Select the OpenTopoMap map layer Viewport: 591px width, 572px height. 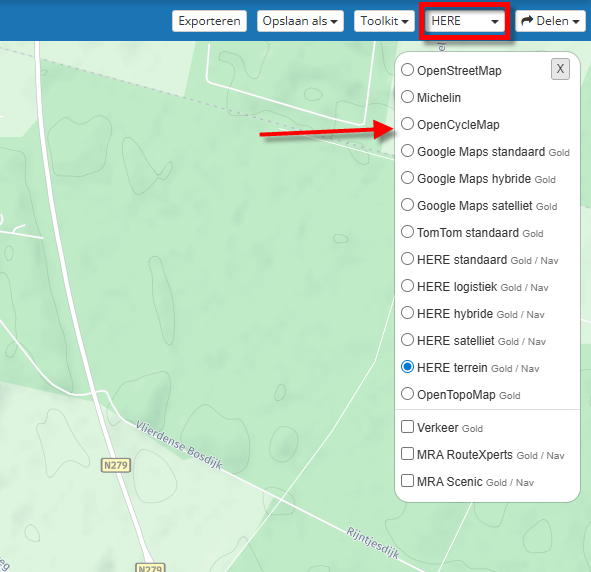pyautogui.click(x=407, y=394)
